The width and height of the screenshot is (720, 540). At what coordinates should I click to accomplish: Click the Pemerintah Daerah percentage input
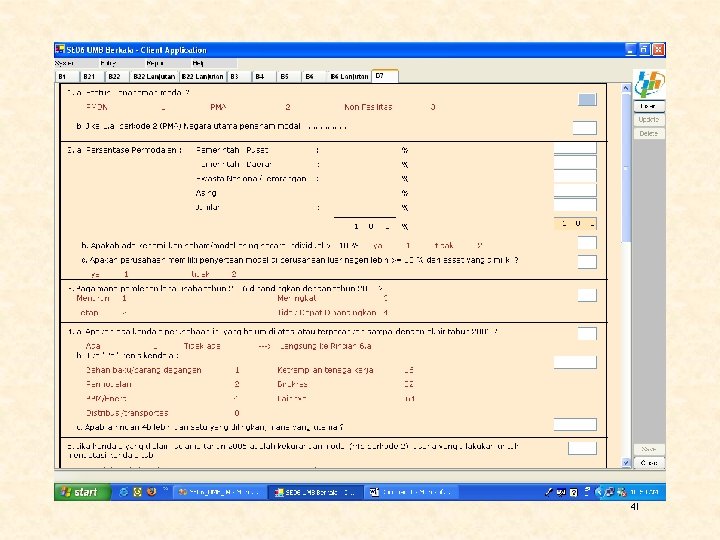click(575, 162)
